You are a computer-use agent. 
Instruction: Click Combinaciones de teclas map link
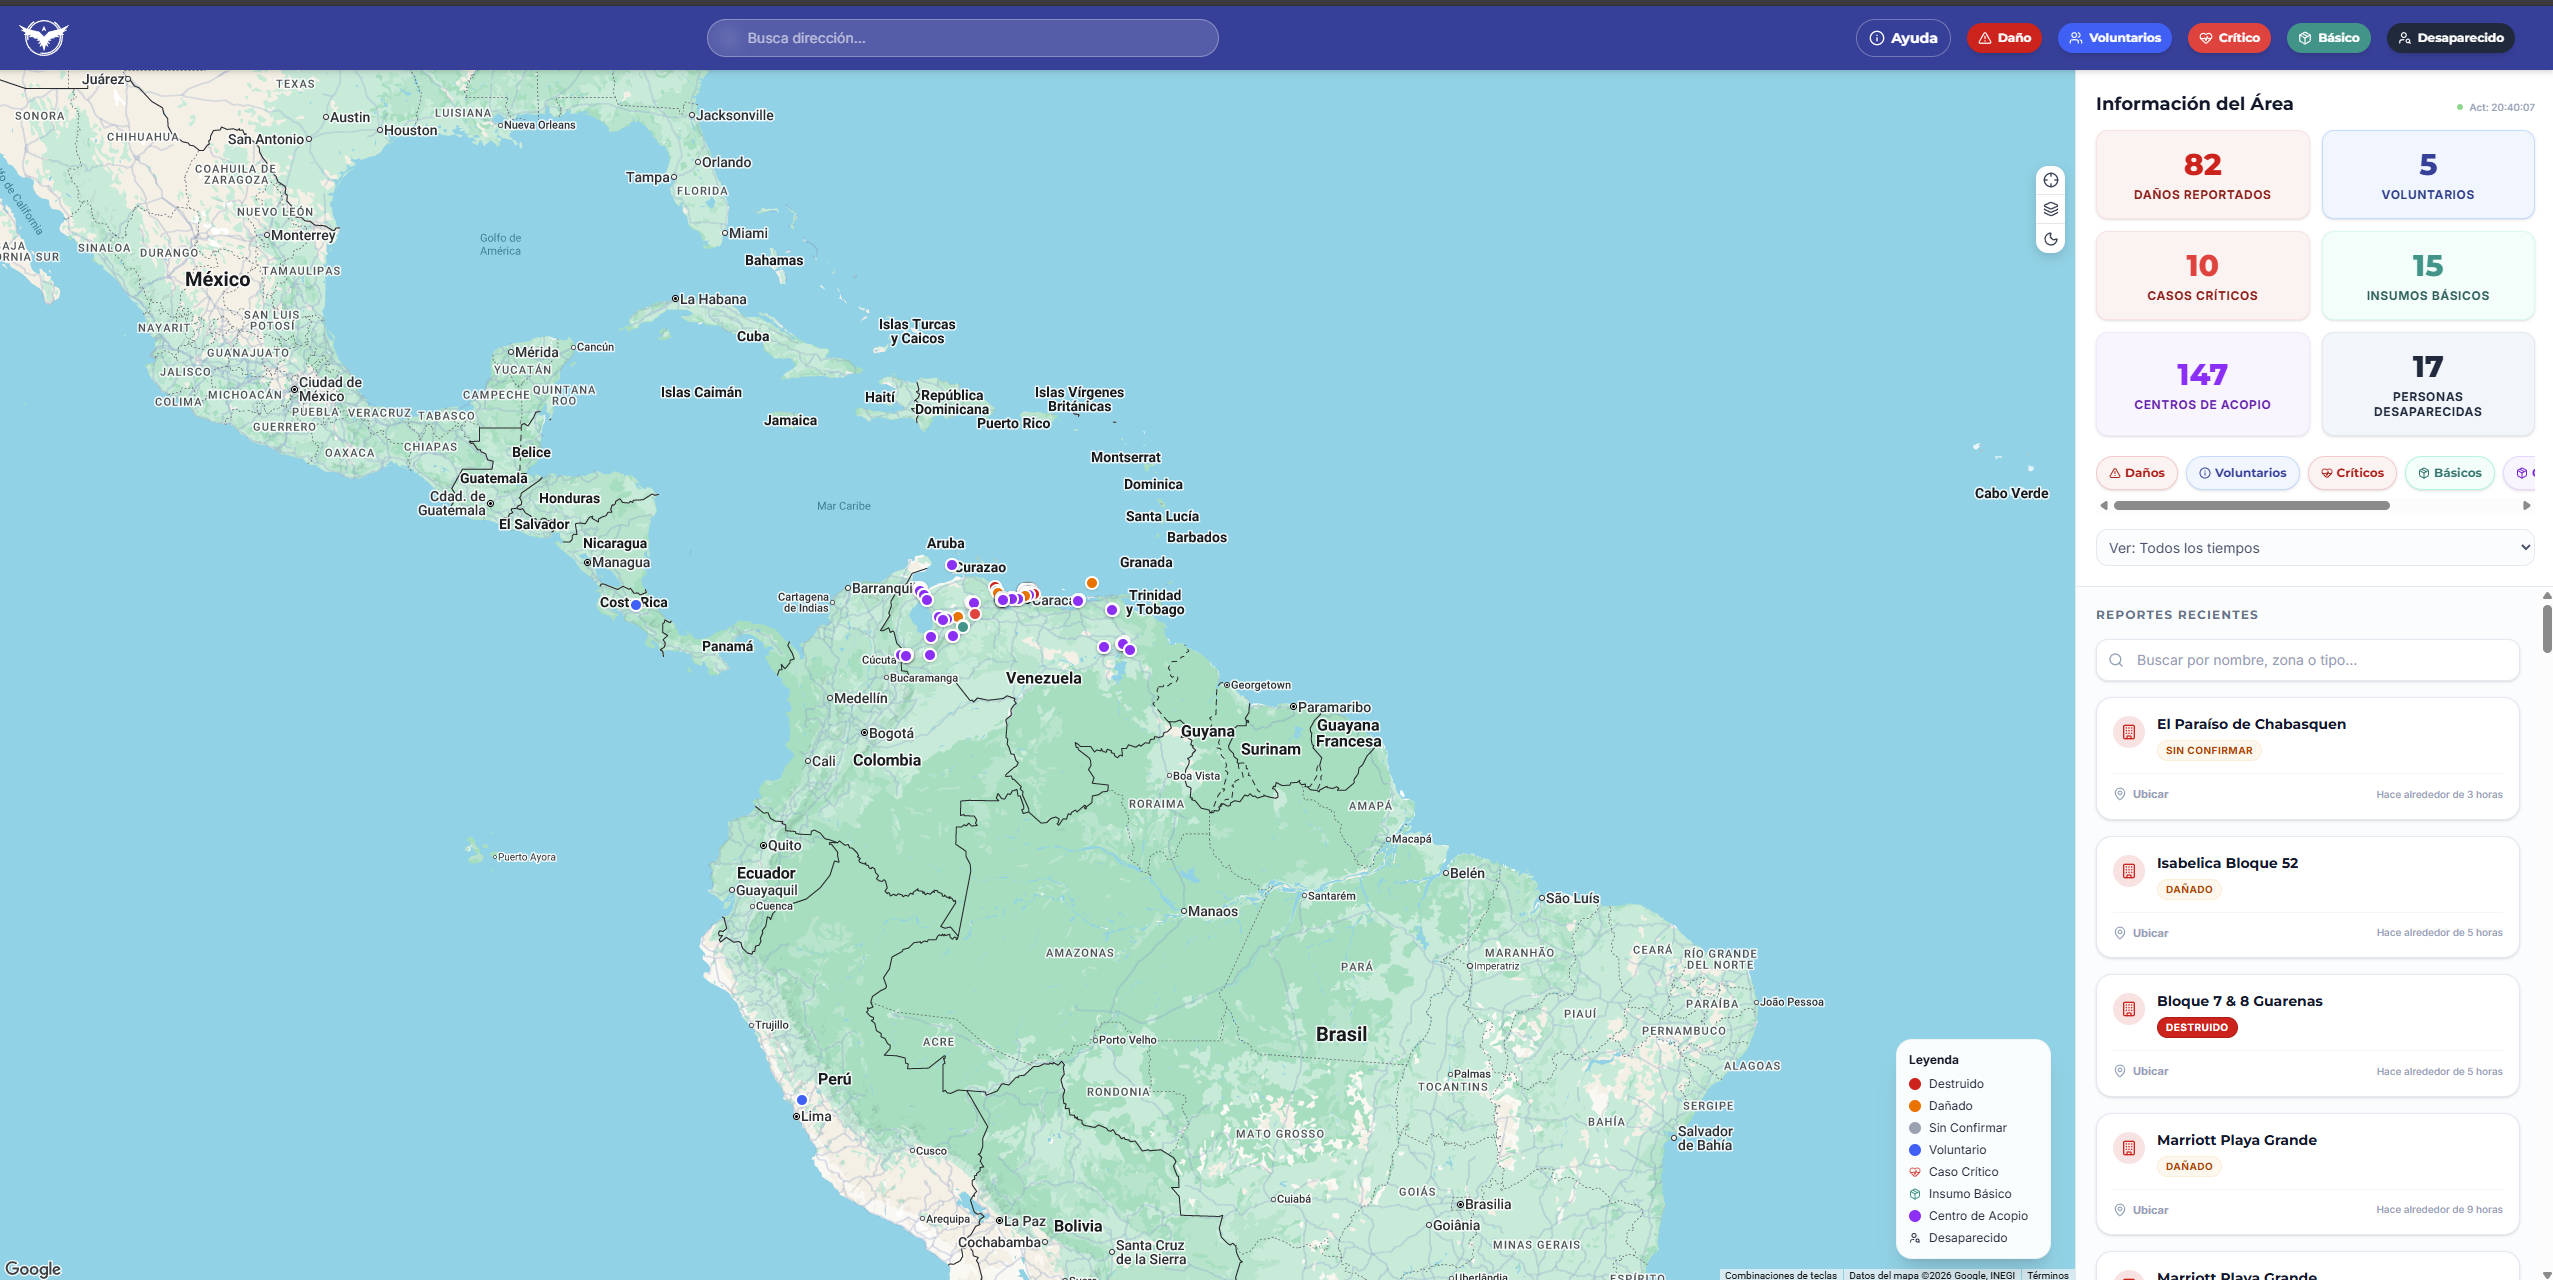1780,1275
